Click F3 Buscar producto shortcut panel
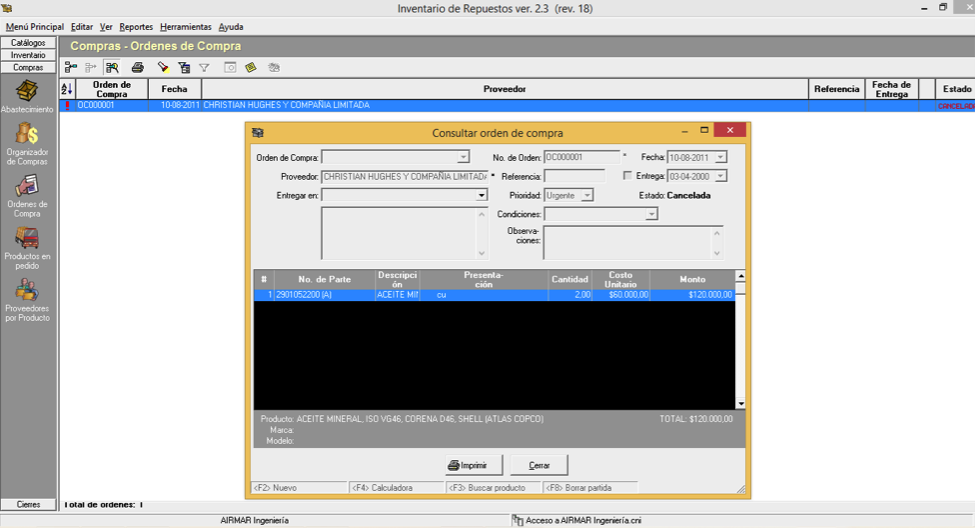 tap(494, 488)
